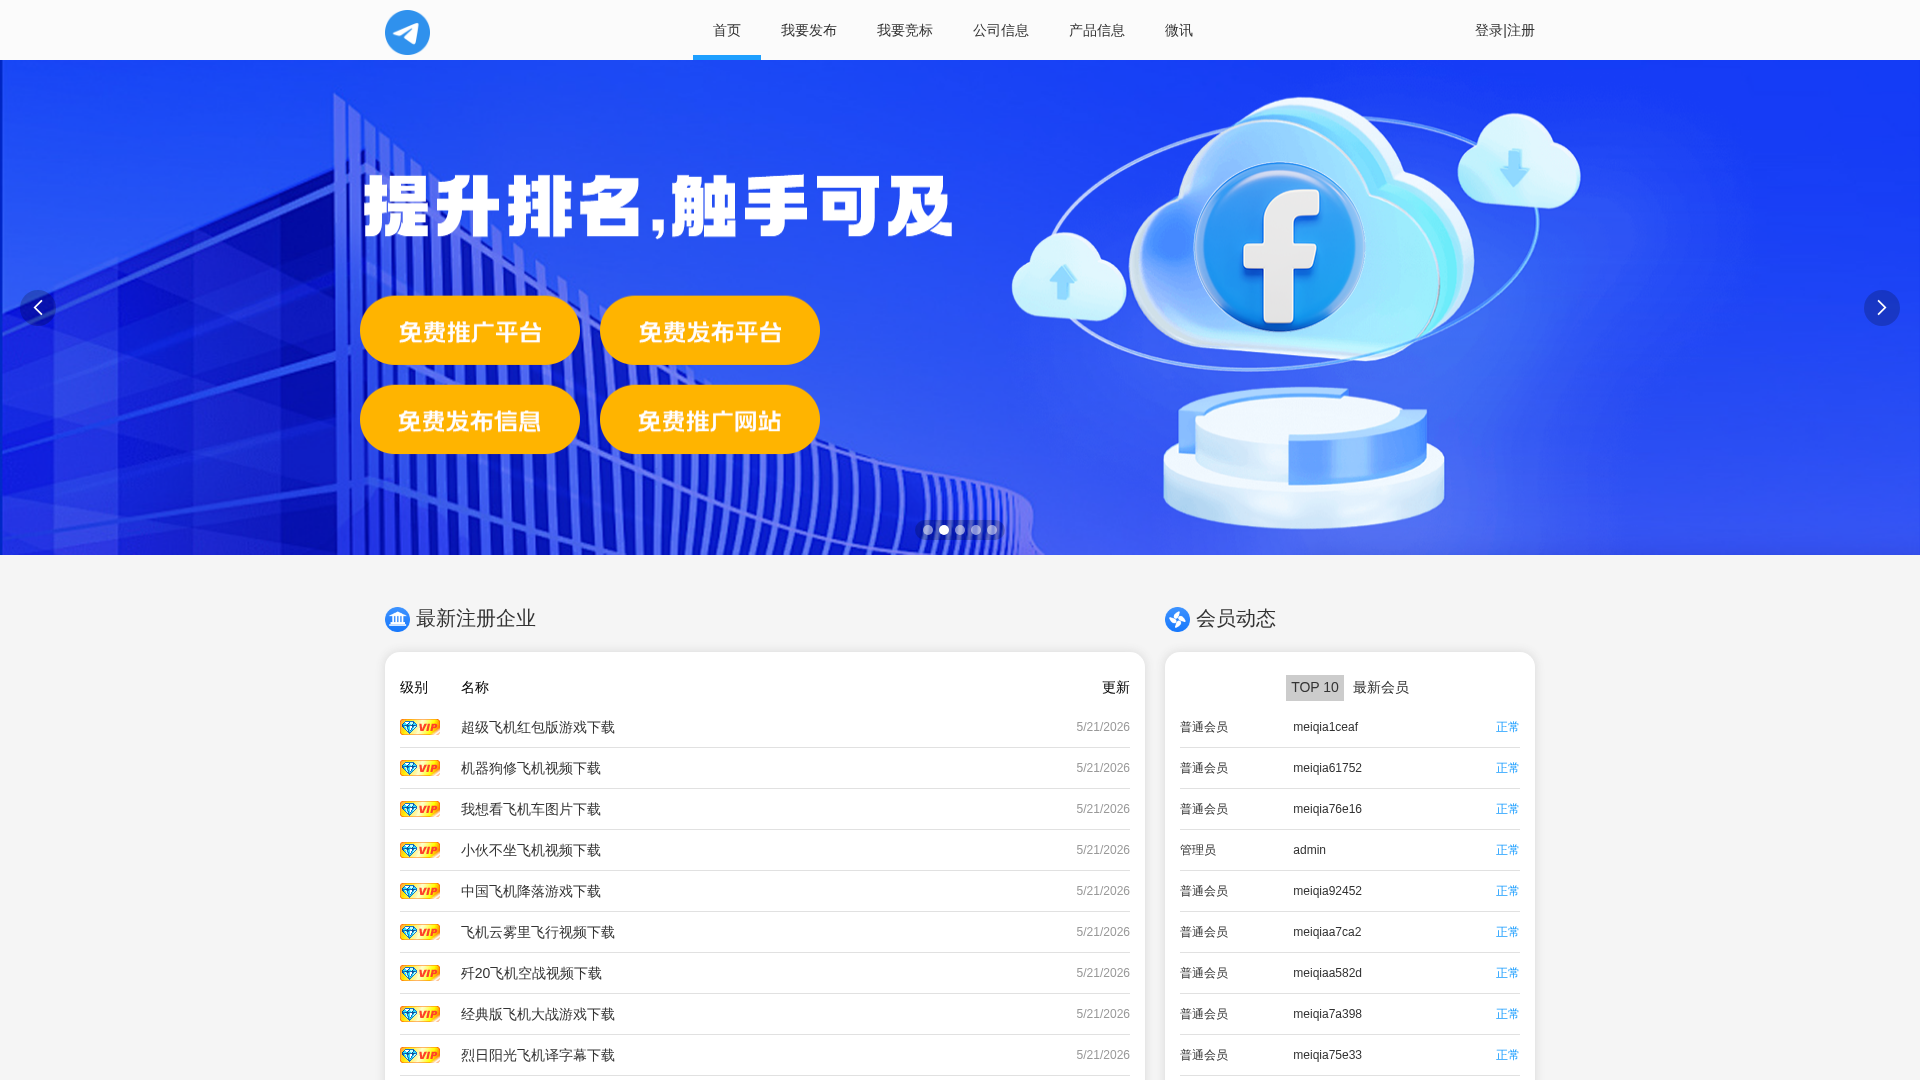Click member name meiqia1ceaf
The width and height of the screenshot is (1920, 1080).
pyautogui.click(x=1325, y=727)
